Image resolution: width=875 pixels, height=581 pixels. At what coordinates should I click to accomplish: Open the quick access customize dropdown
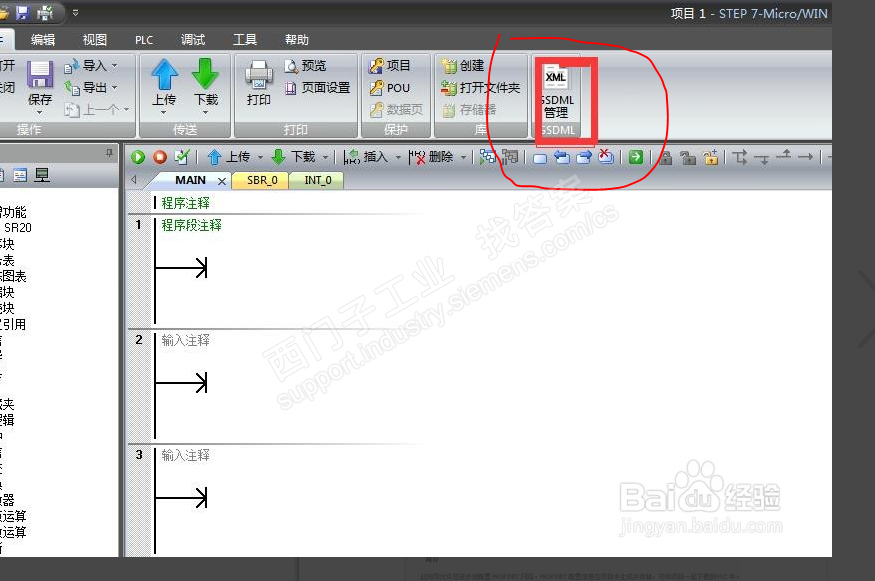[x=75, y=12]
